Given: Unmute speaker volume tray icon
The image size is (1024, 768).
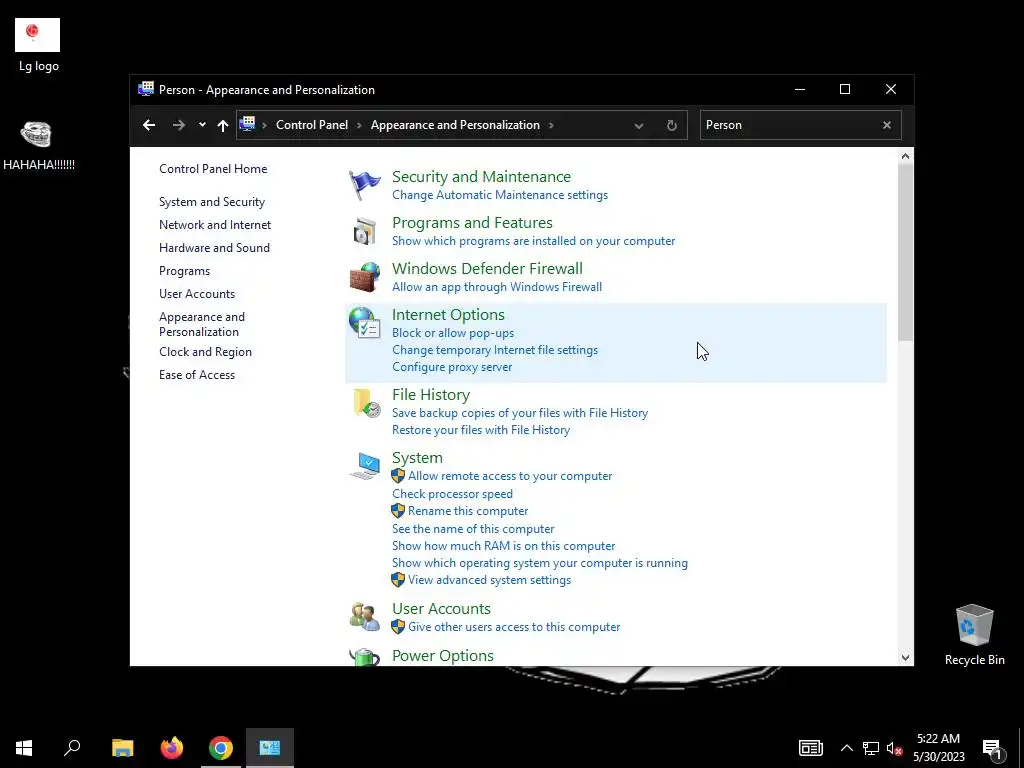Looking at the screenshot, I should pyautogui.click(x=894, y=748).
